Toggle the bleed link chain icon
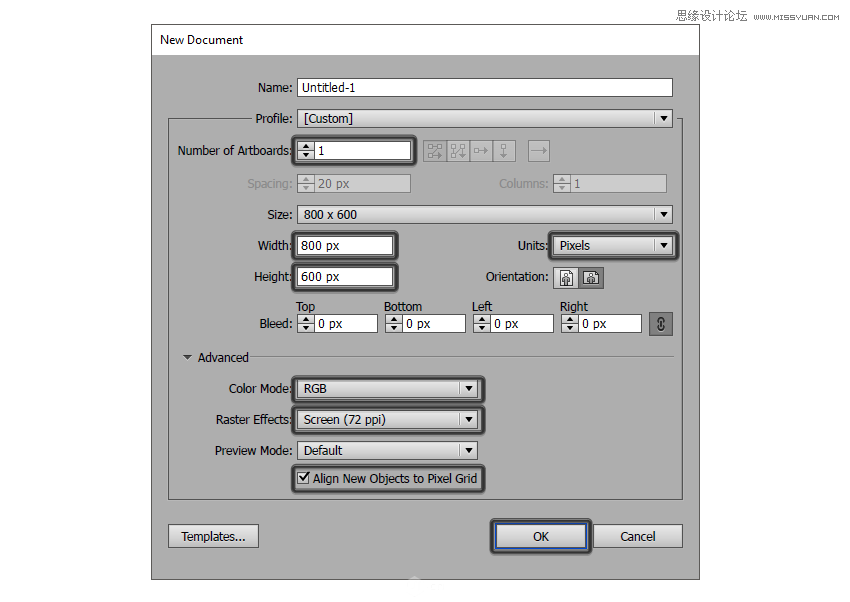Image resolution: width=850 pixels, height=602 pixels. [660, 324]
